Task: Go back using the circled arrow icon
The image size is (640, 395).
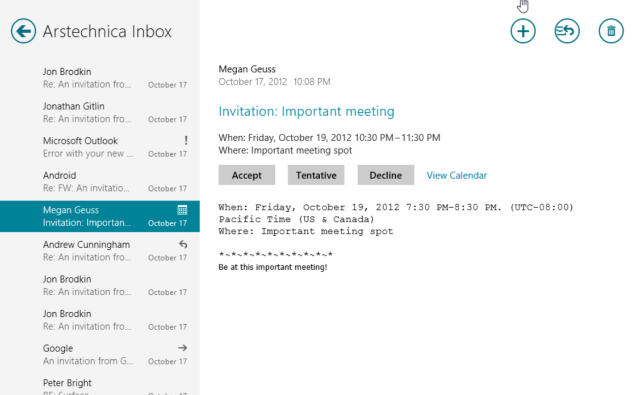Action: (x=23, y=31)
